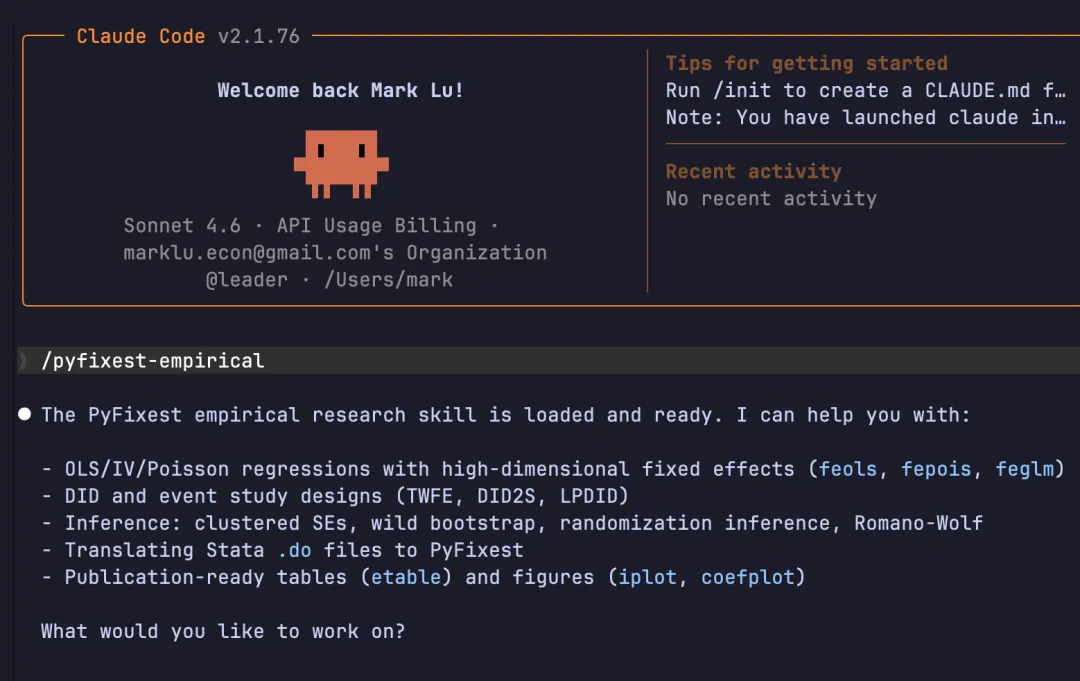
Task: Click the 'coefplot' function name
Action: [x=748, y=577]
